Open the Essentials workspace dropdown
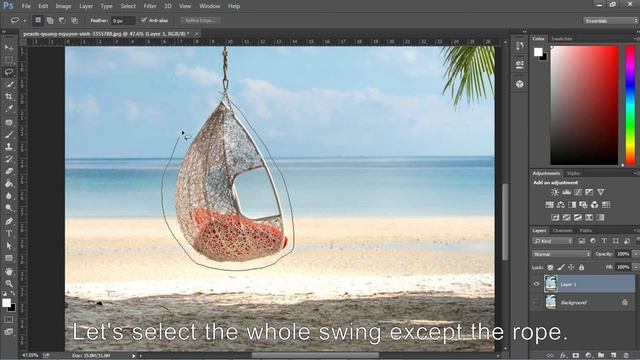 (610, 20)
